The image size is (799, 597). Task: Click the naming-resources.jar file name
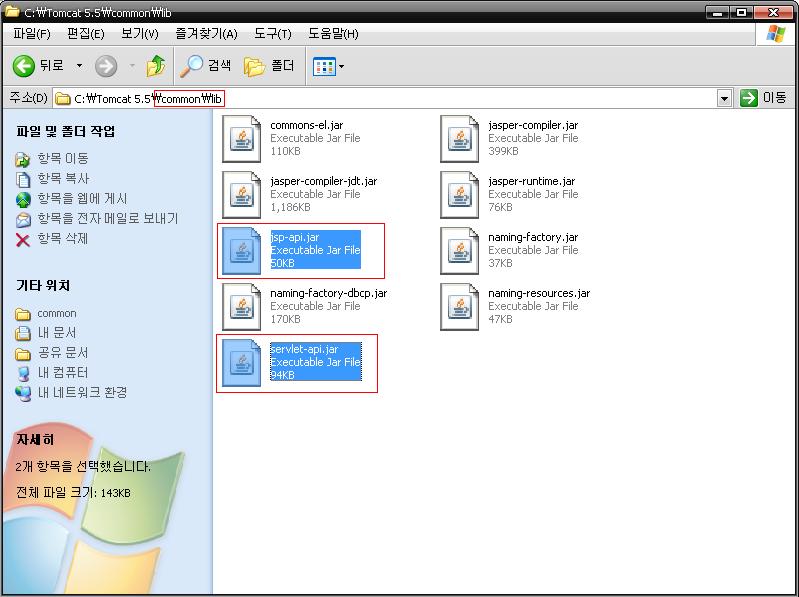tap(539, 293)
